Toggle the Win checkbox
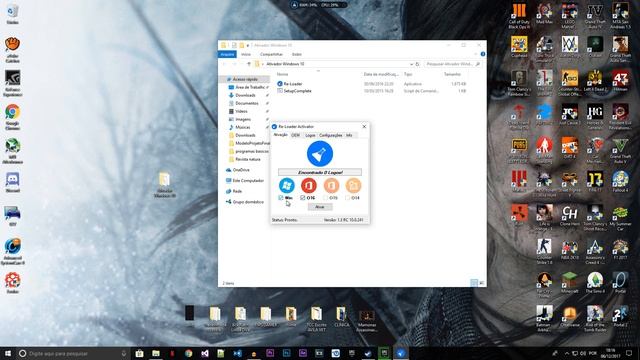Viewport: 640px width, 360px height. 281,198
